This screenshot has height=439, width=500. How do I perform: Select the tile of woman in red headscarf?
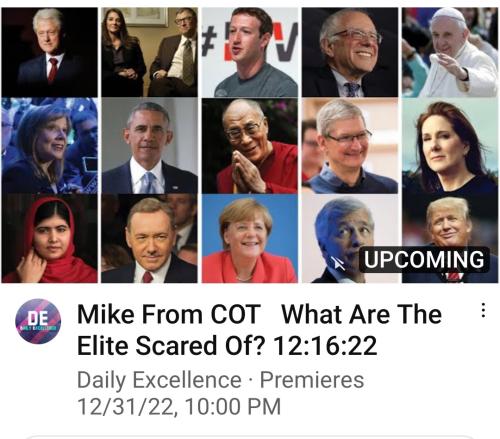(50, 238)
